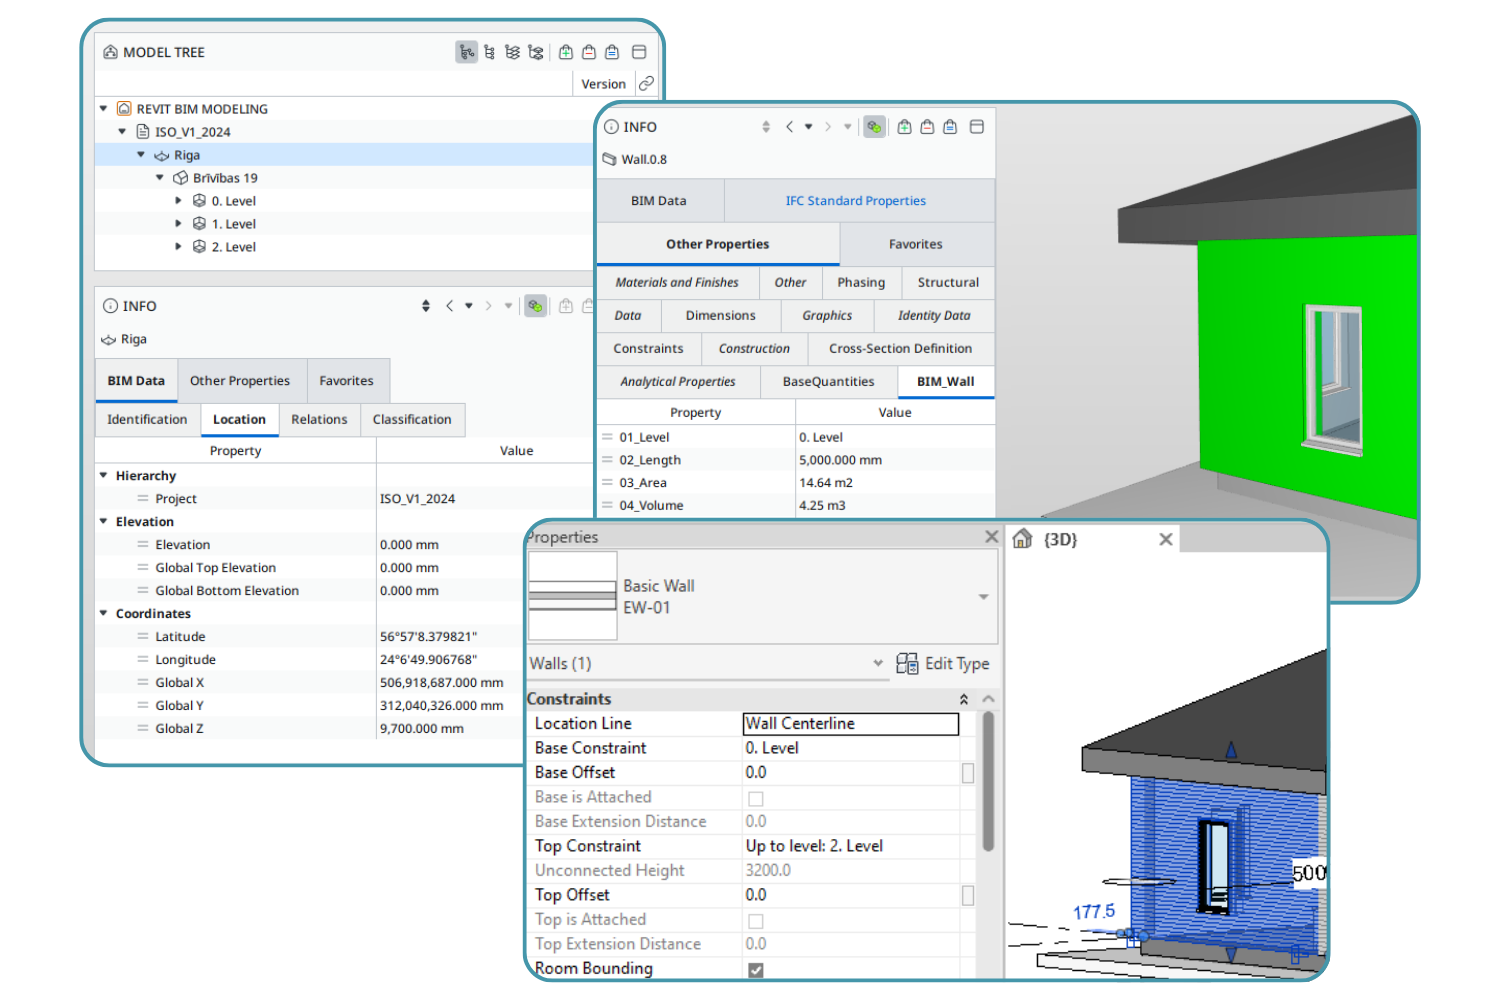Remove from basket icon in Wall.0.8 Info panel
Image resolution: width=1500 pixels, height=1000 pixels.
point(927,127)
